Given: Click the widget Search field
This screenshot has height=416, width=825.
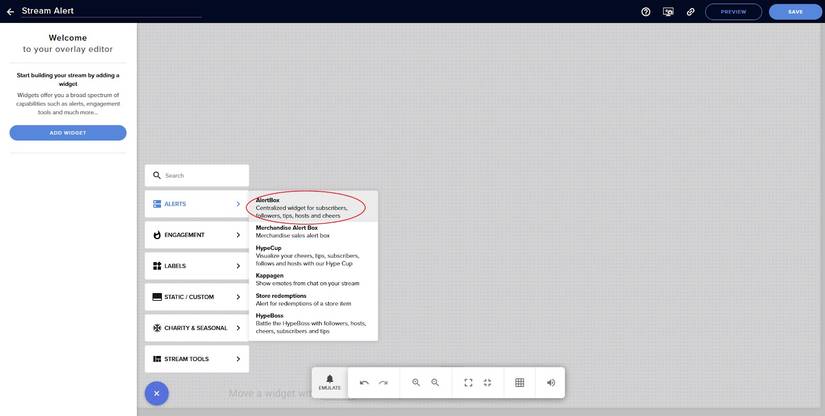Looking at the screenshot, I should tap(197, 176).
